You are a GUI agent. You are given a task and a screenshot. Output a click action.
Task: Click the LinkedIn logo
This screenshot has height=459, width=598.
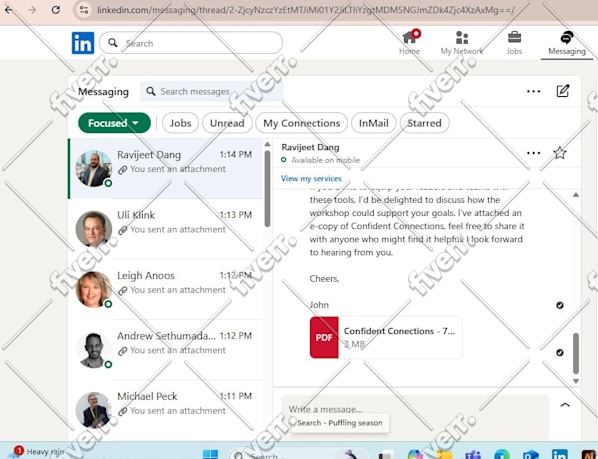tap(83, 43)
